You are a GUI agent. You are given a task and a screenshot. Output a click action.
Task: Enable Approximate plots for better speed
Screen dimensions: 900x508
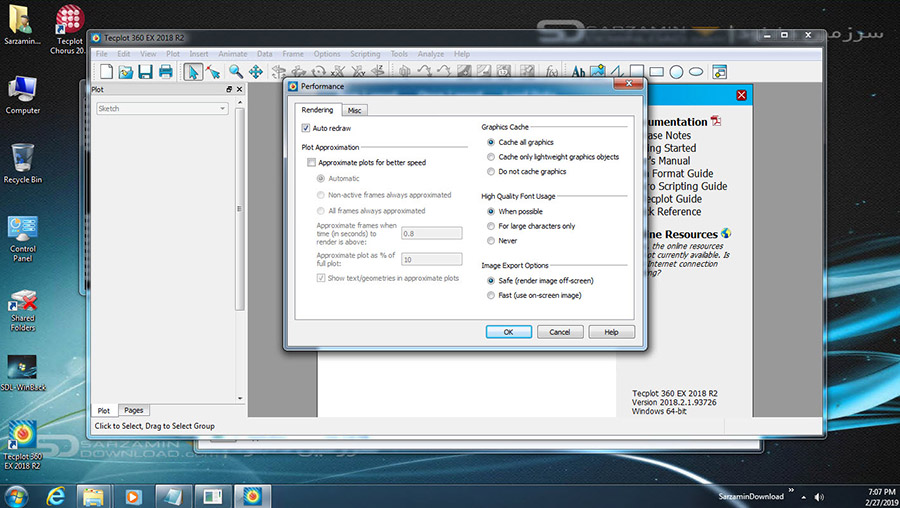(312, 162)
